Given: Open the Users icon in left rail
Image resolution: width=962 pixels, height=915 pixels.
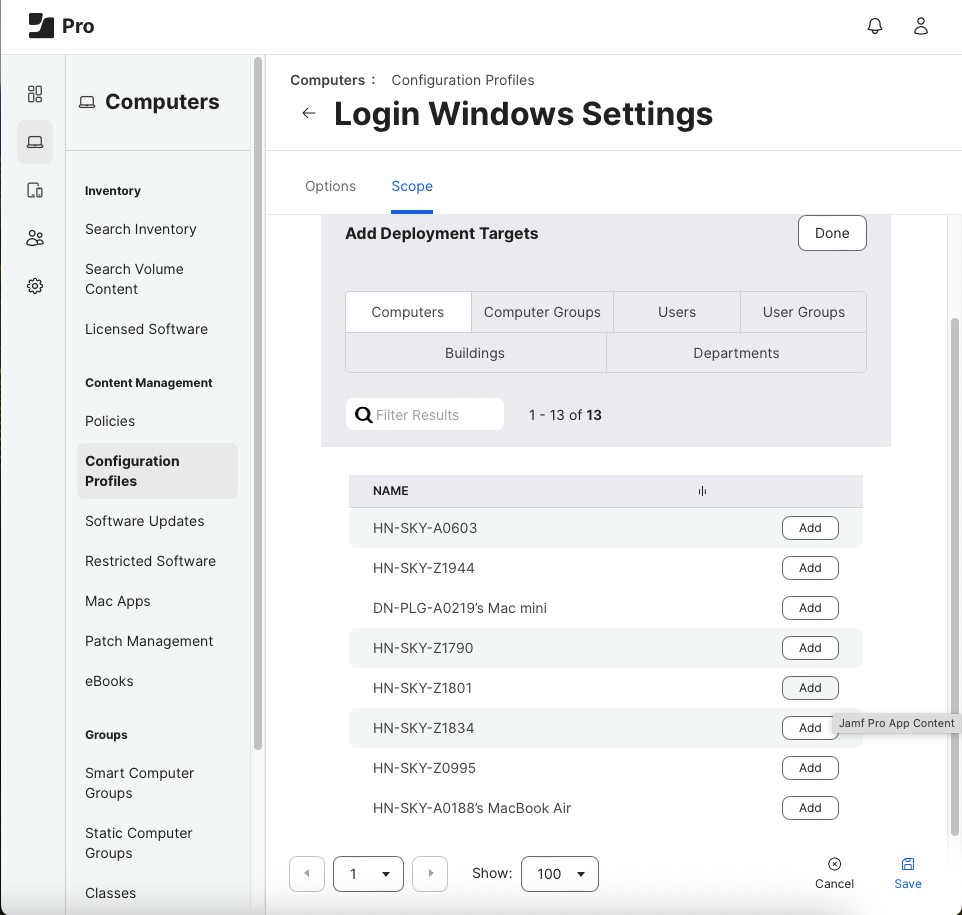Looking at the screenshot, I should coord(35,238).
